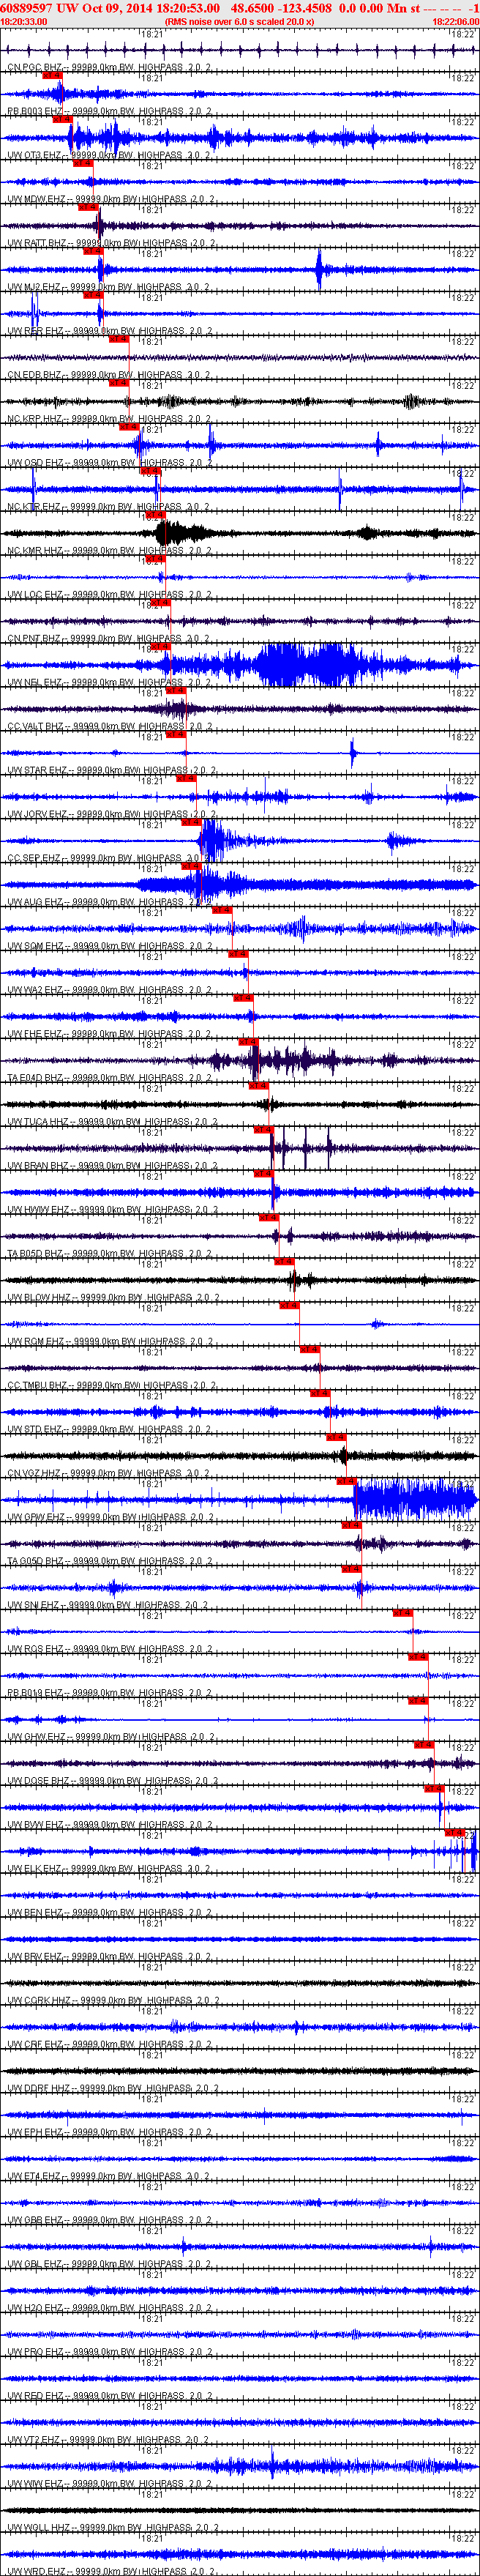This screenshot has height=2576, width=480.
Task: Click red pick flag between PB B003 and UW OT3 labels
Action: [x=63, y=119]
